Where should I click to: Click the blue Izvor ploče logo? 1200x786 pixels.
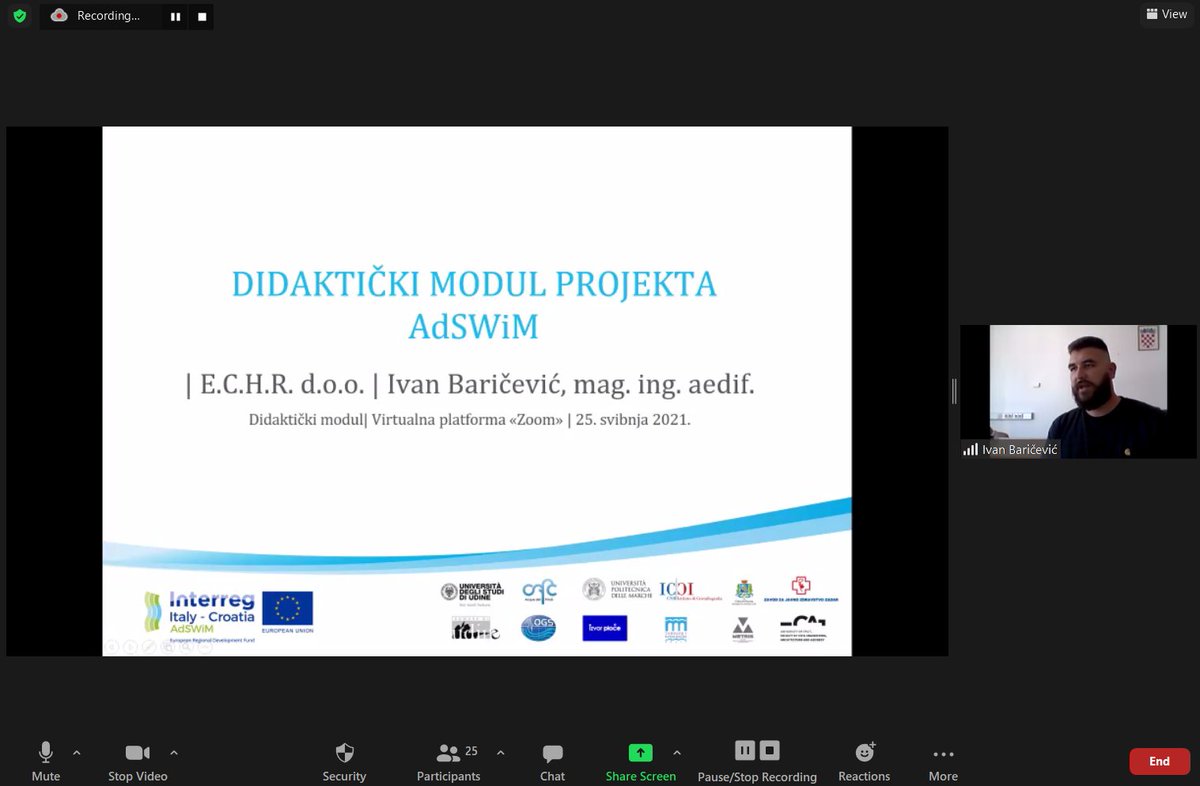[x=605, y=628]
